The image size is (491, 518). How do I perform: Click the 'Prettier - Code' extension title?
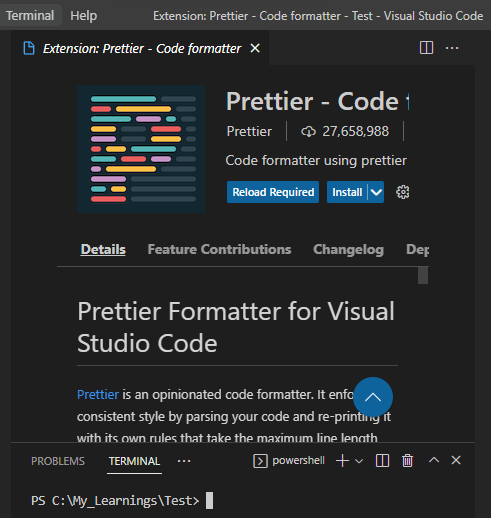[x=317, y=101]
